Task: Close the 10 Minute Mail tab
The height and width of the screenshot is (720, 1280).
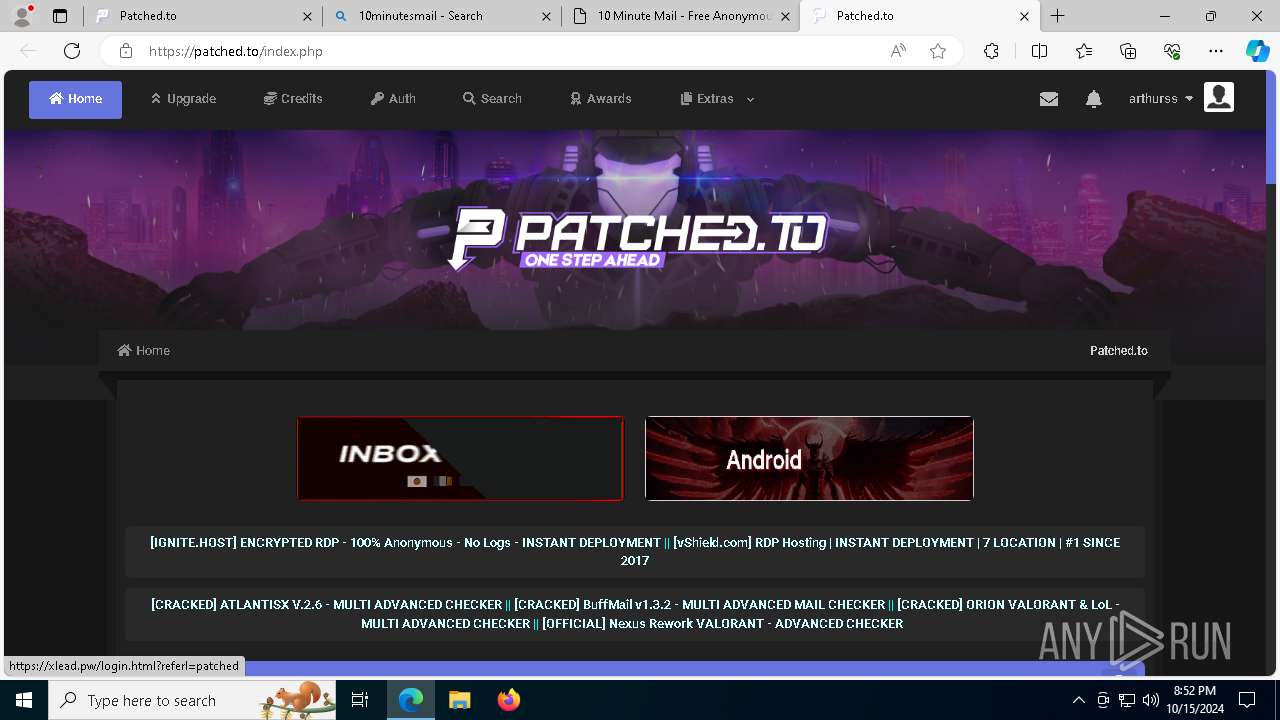Action: (785, 16)
